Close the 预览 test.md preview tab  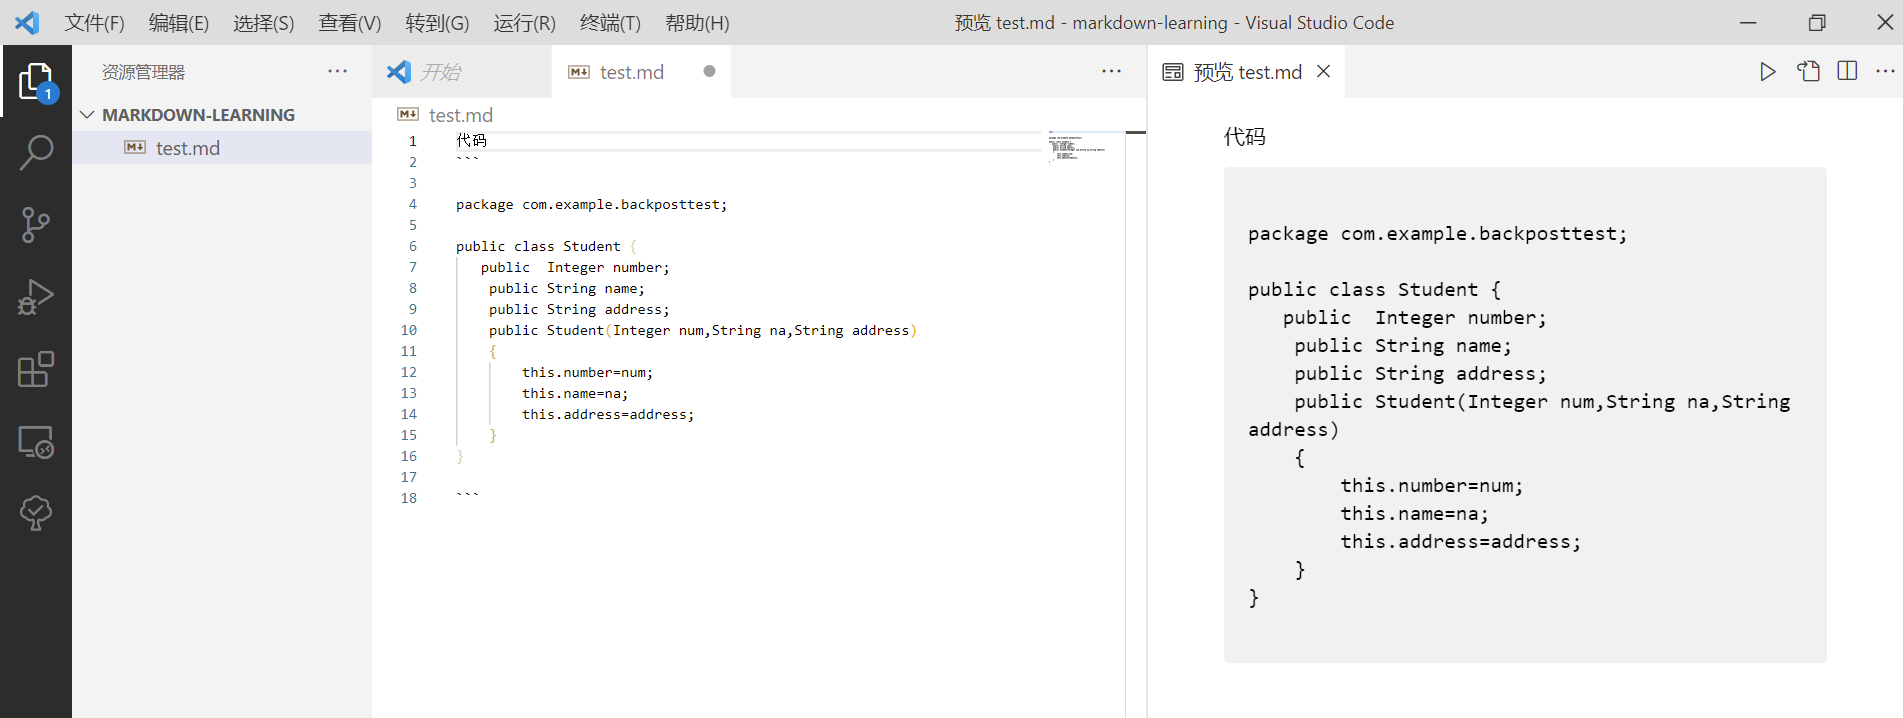[x=1323, y=71]
